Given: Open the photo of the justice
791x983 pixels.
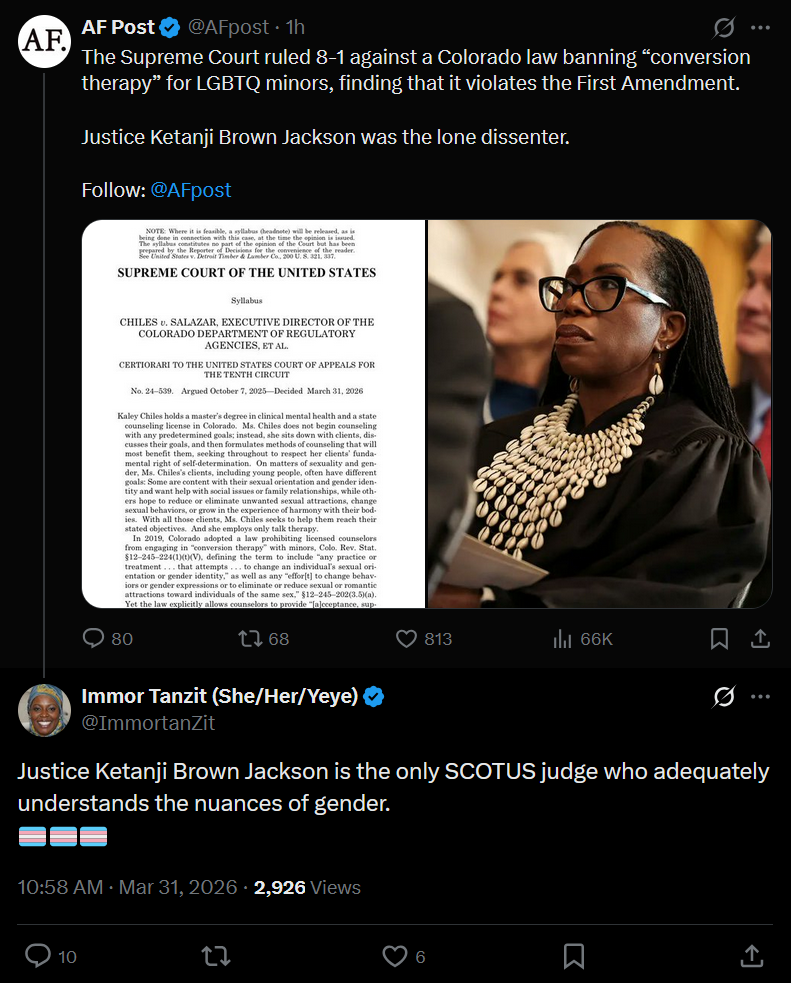Looking at the screenshot, I should click(x=600, y=414).
